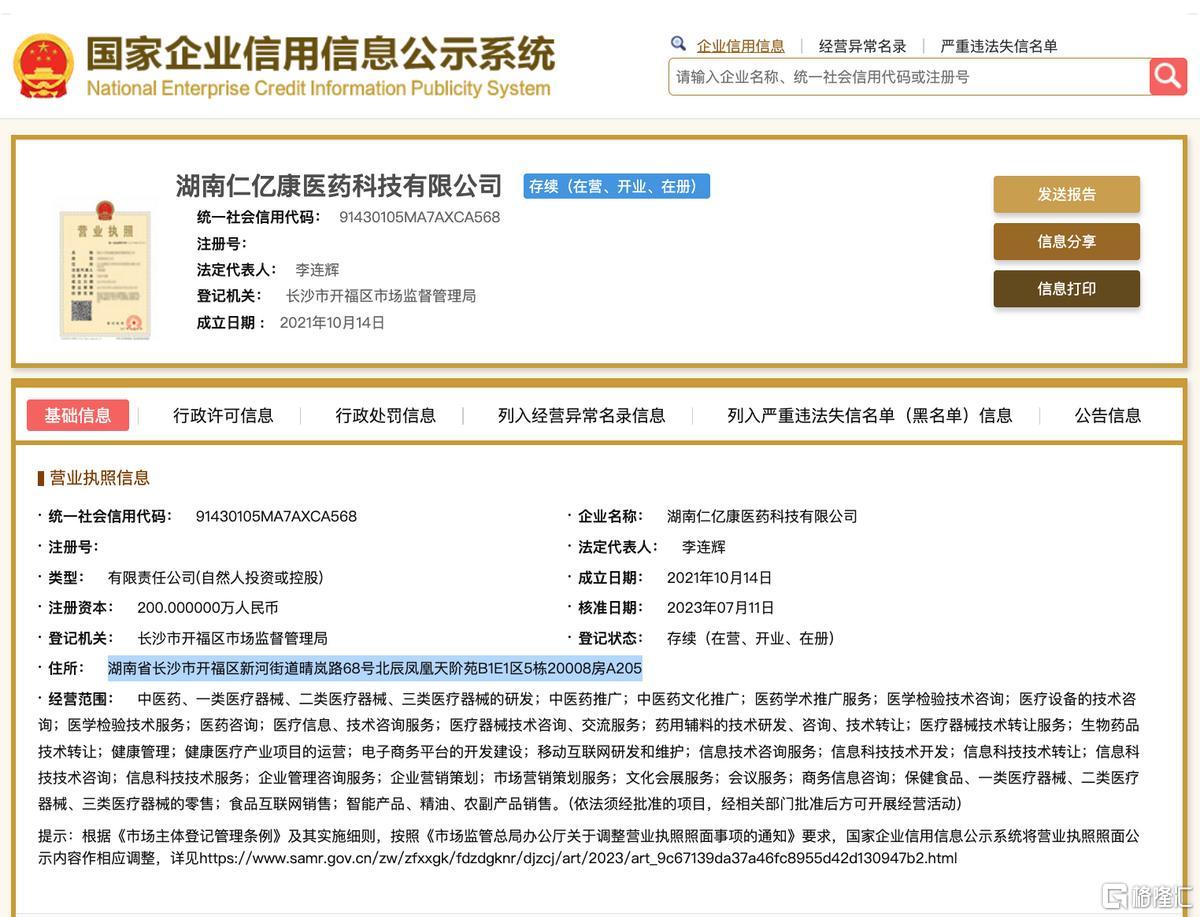Click 登记机关 value in license info section
The image size is (1200, 917).
coord(232,638)
